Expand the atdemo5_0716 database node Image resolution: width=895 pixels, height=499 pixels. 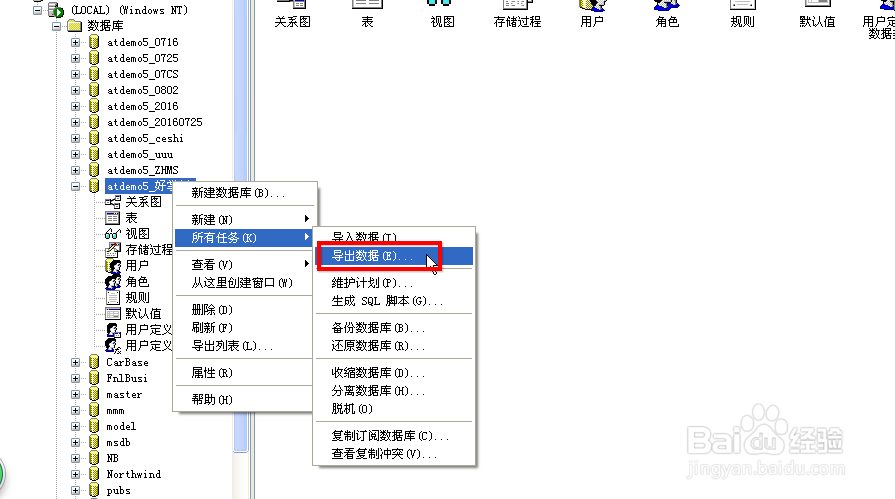[75, 42]
